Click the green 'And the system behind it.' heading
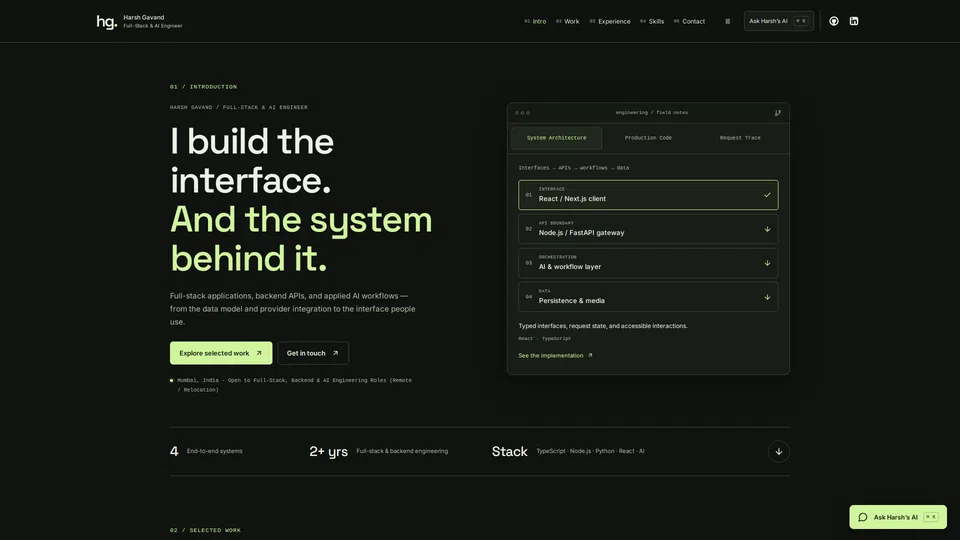Viewport: 960px width, 540px height. [x=301, y=239]
